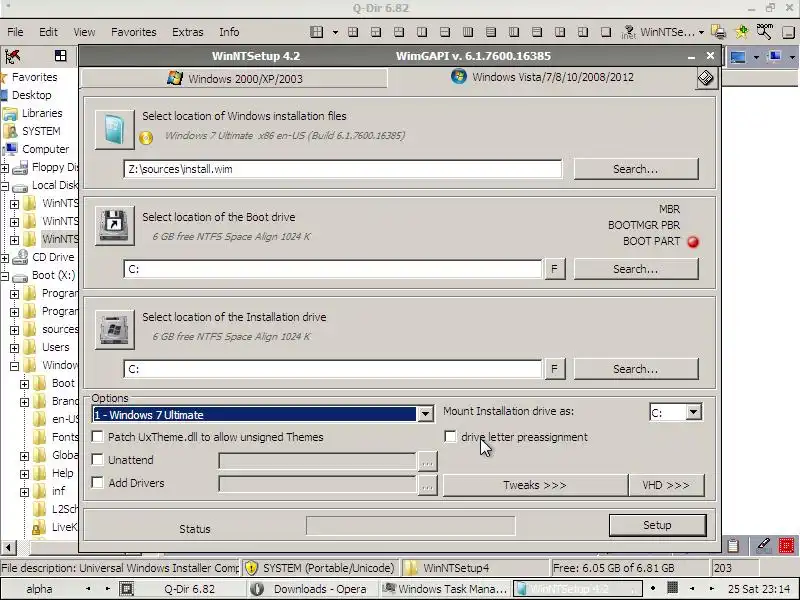The image size is (800, 600).
Task: Open dropdown arrow beside pane layout selector
Action: point(335,32)
